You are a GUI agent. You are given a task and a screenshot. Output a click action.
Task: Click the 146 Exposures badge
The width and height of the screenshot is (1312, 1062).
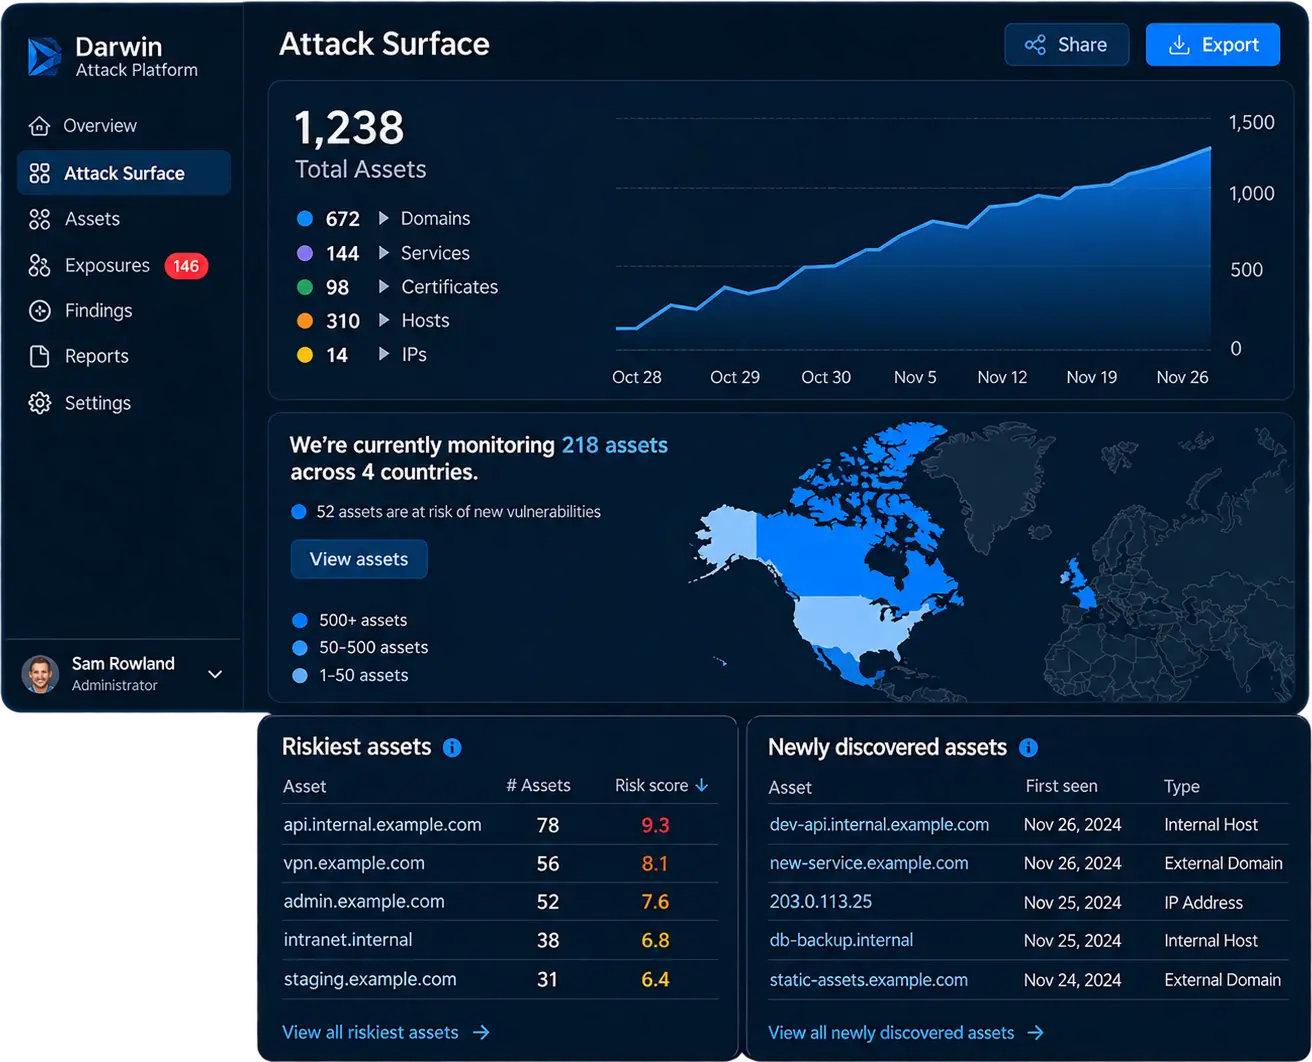coord(186,266)
